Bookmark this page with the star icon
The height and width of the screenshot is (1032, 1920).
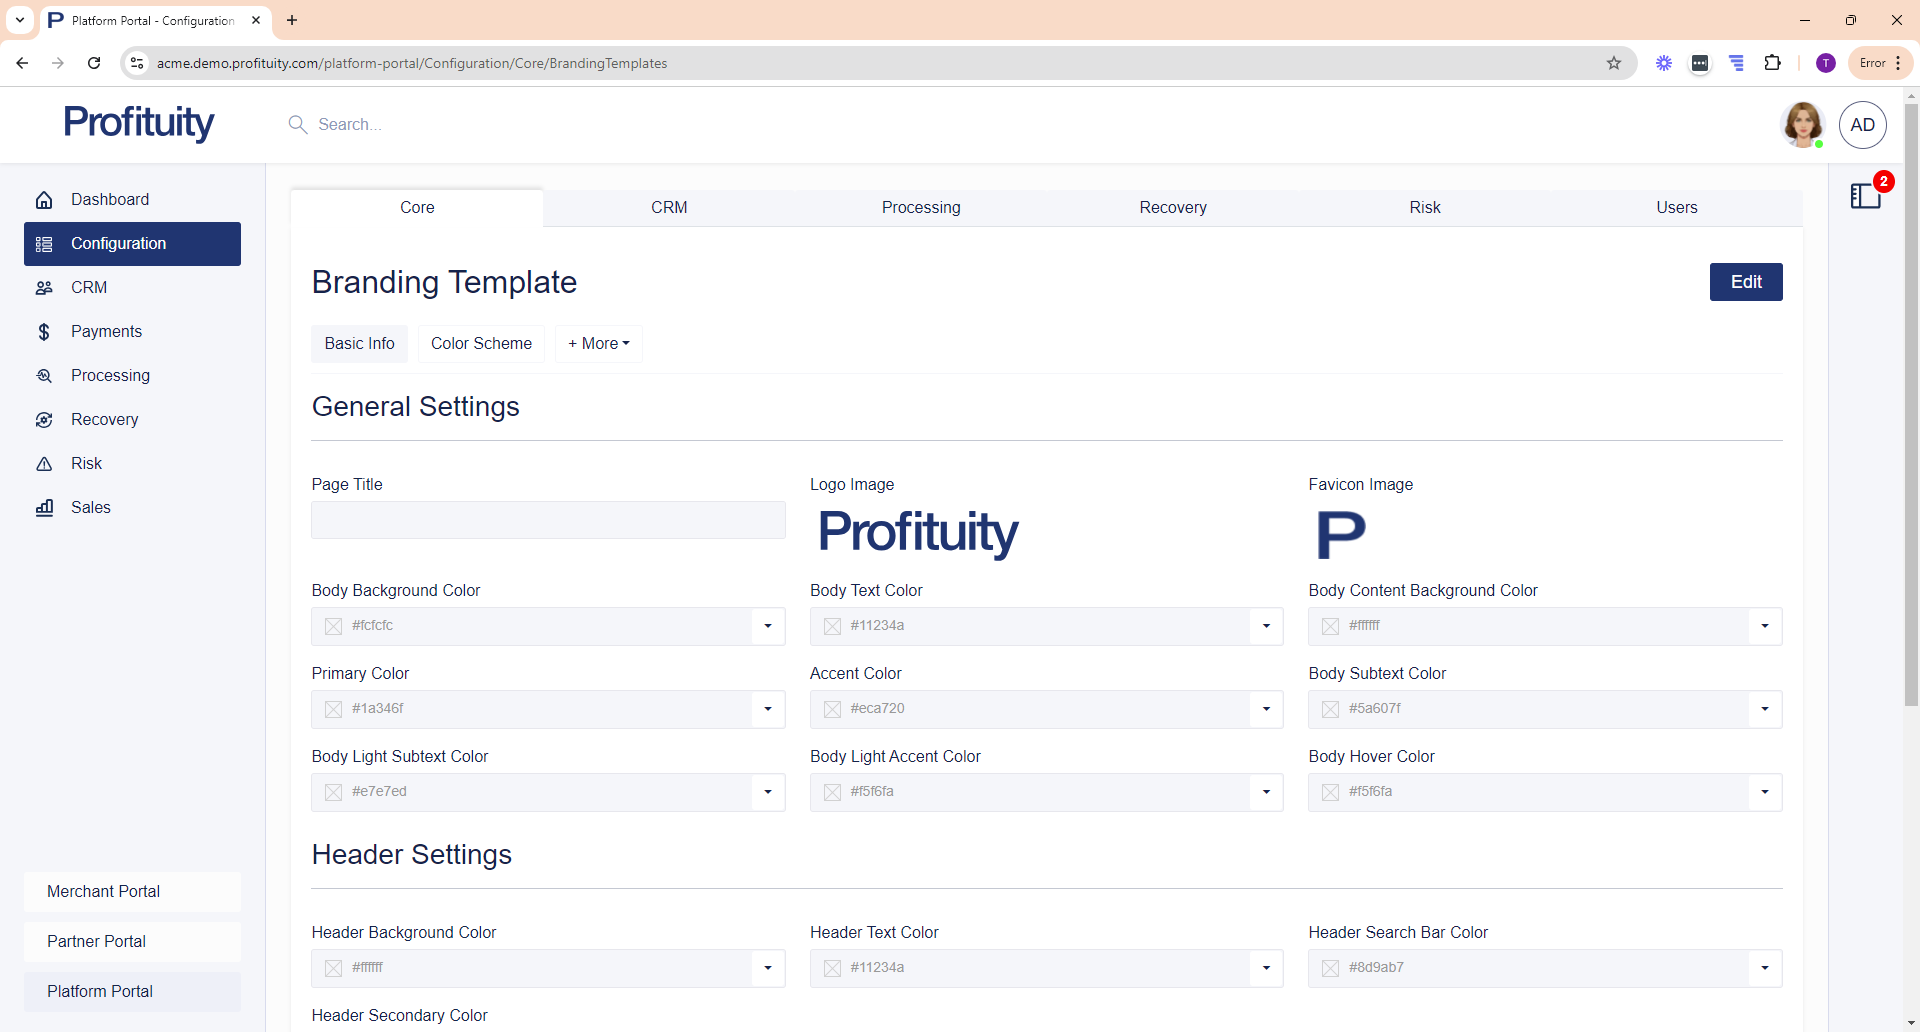tap(1614, 63)
